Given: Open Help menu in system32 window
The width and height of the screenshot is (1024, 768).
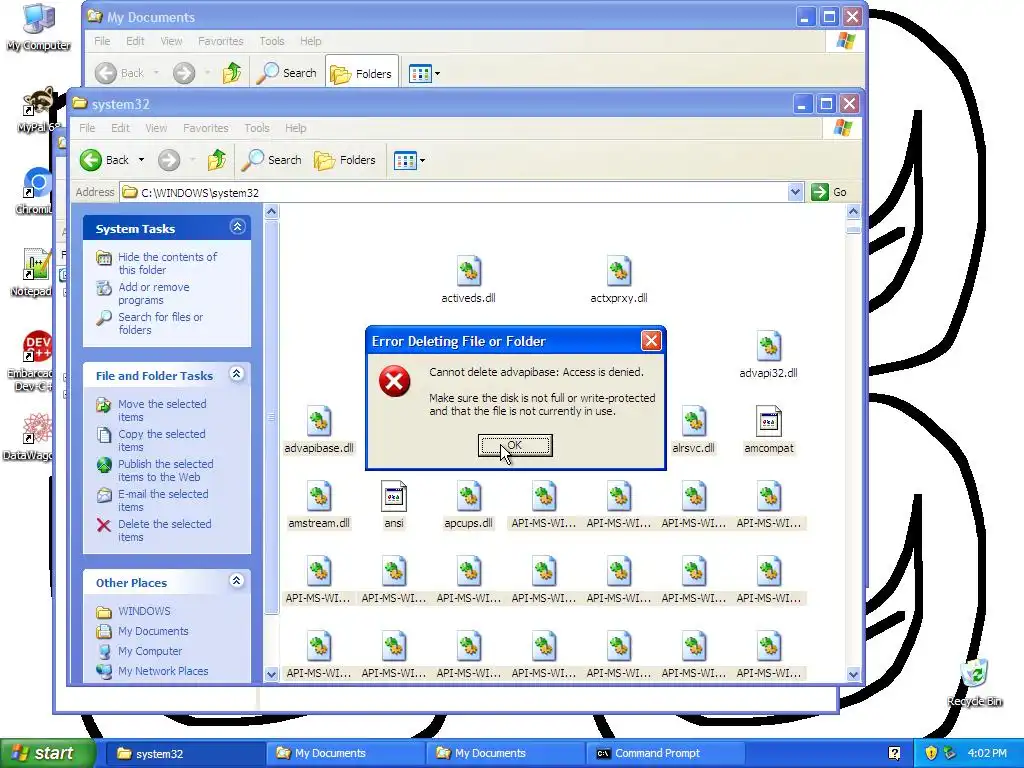Looking at the screenshot, I should (x=295, y=128).
